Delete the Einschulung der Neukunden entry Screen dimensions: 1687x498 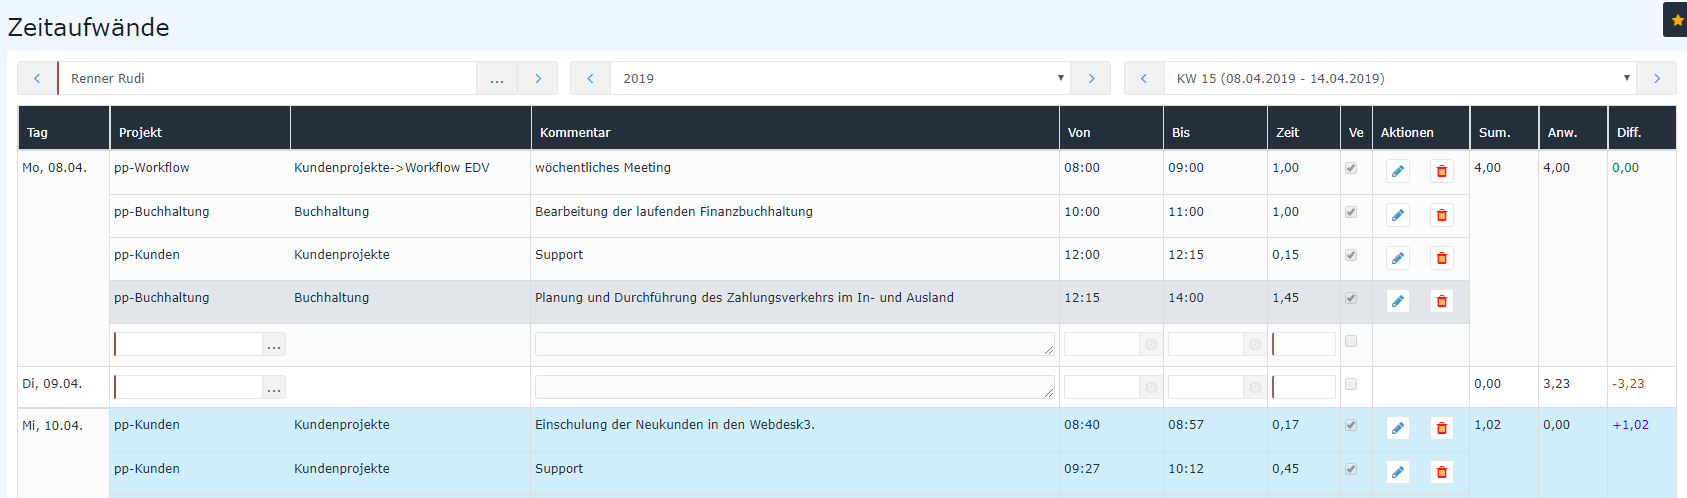click(1441, 428)
